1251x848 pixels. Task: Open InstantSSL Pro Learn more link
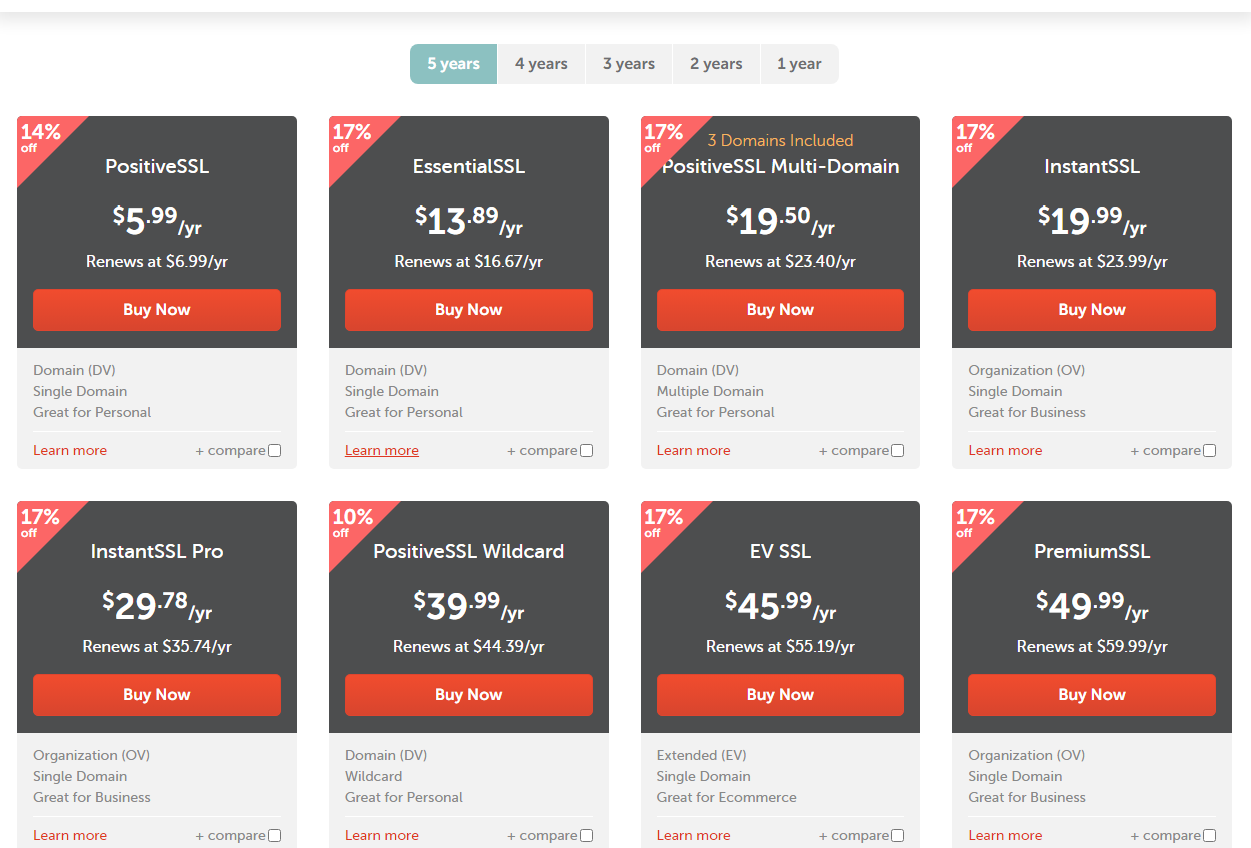(x=70, y=836)
